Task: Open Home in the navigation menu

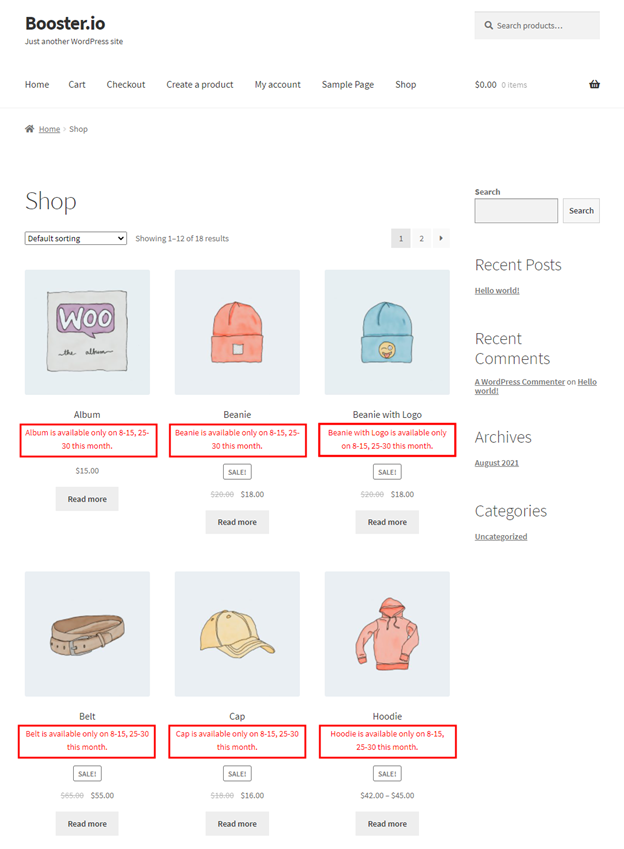Action: 37,84
